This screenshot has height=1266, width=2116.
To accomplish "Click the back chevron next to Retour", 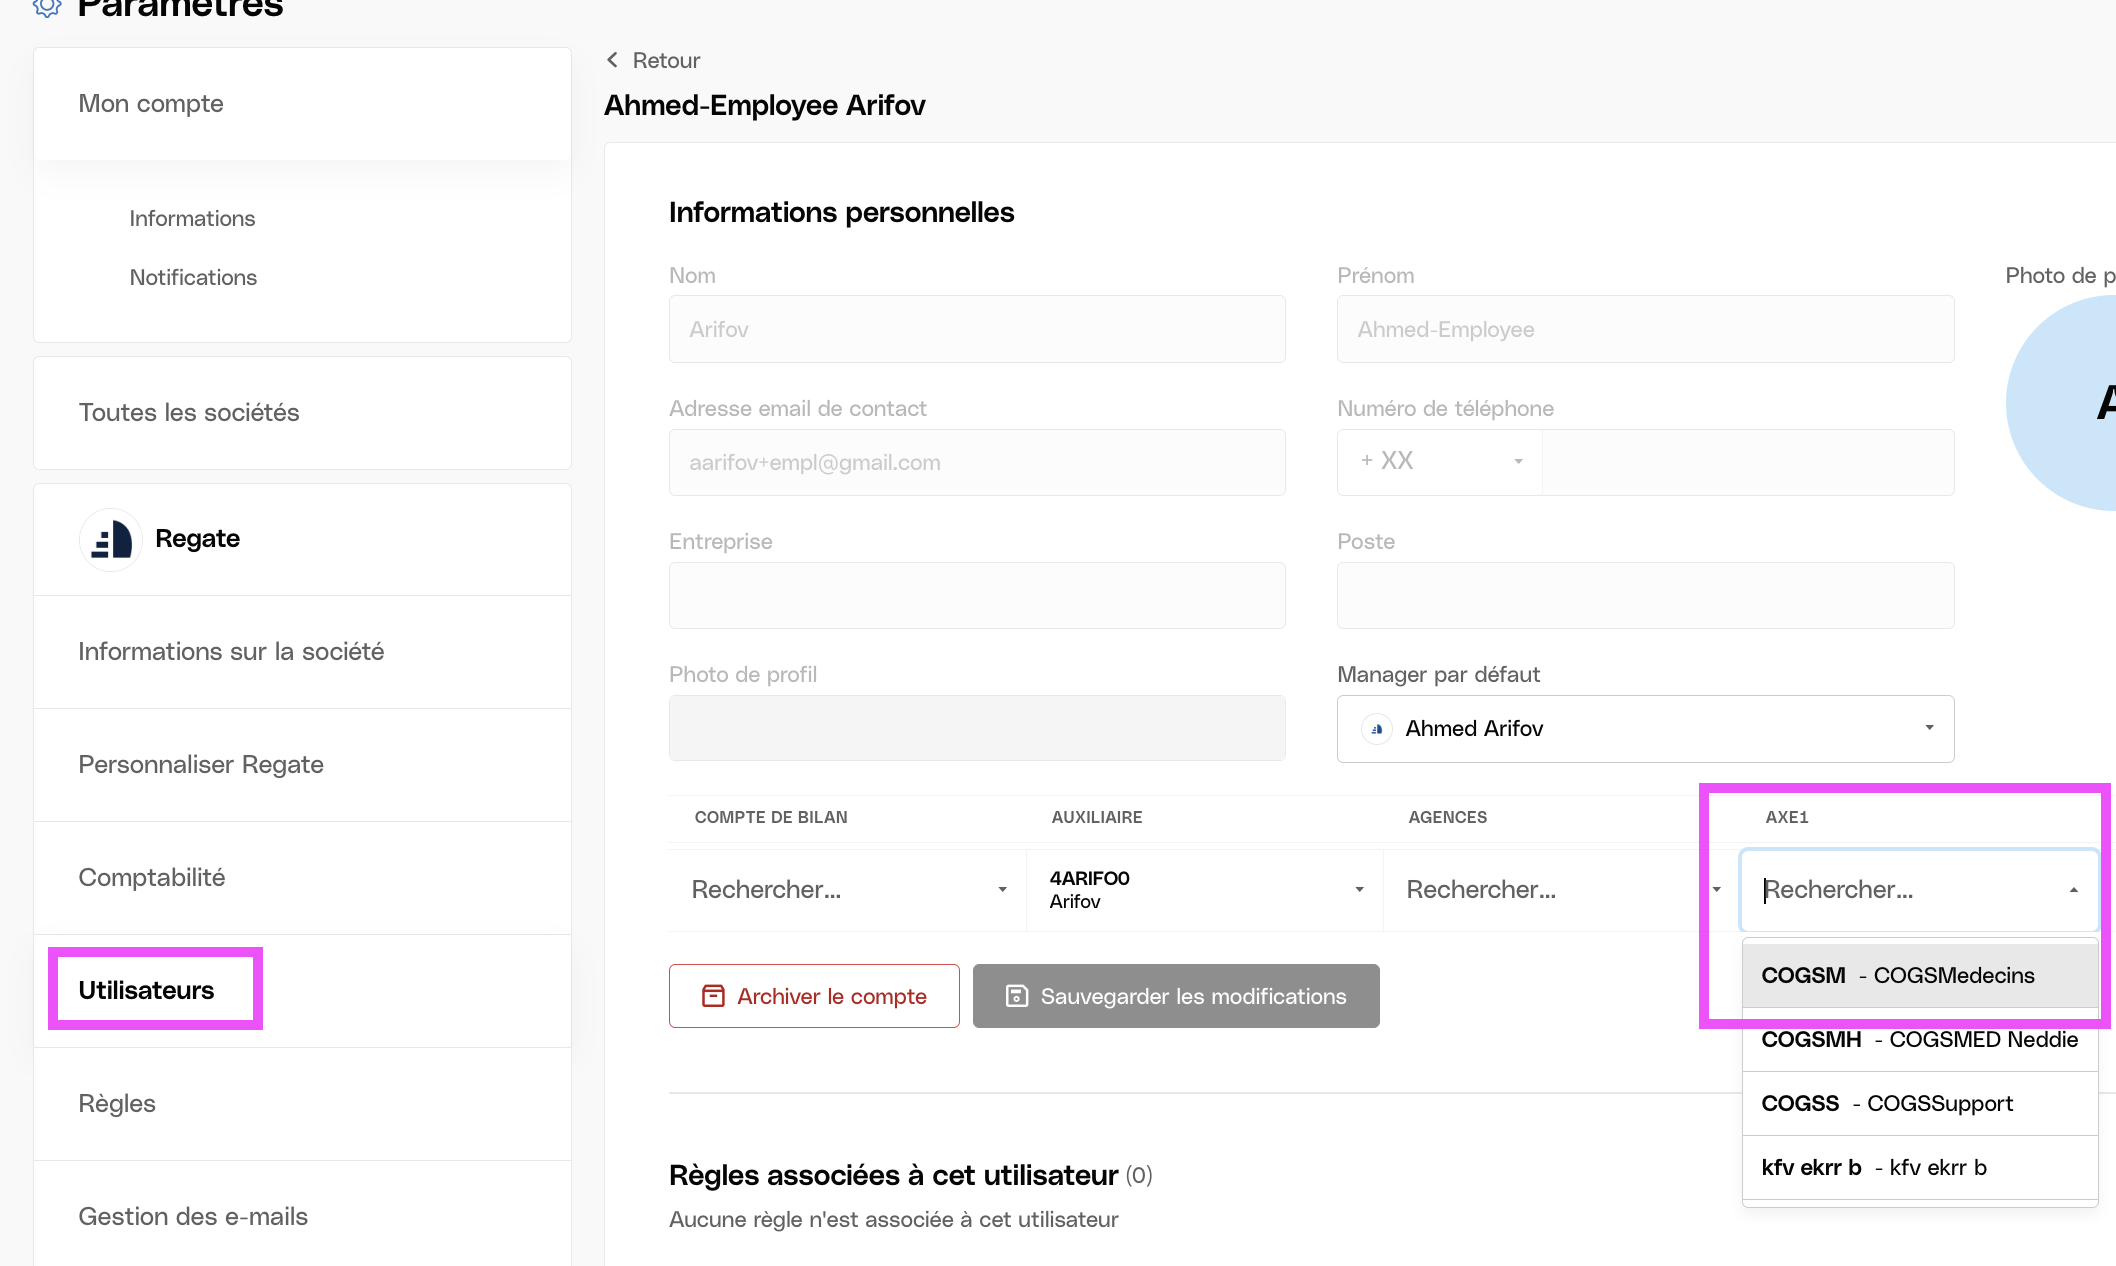I will click(x=612, y=60).
